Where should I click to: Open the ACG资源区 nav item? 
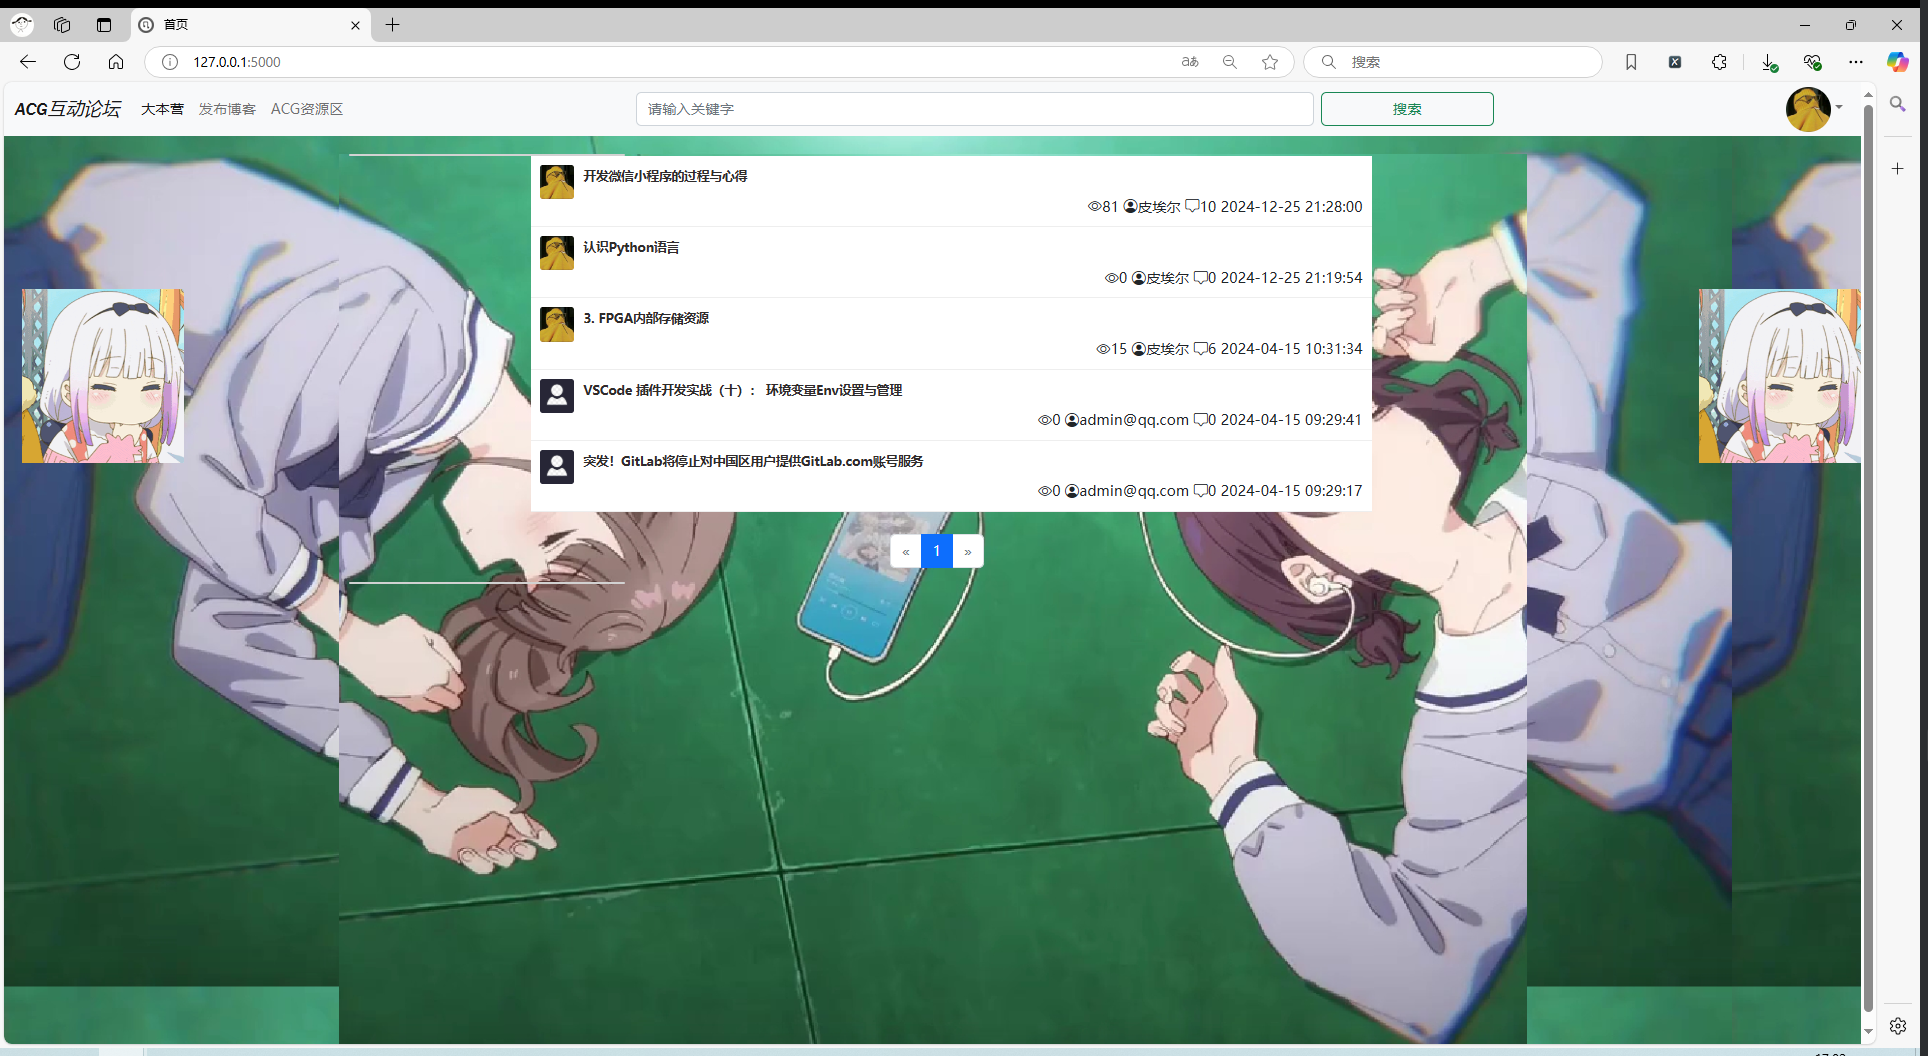307,109
